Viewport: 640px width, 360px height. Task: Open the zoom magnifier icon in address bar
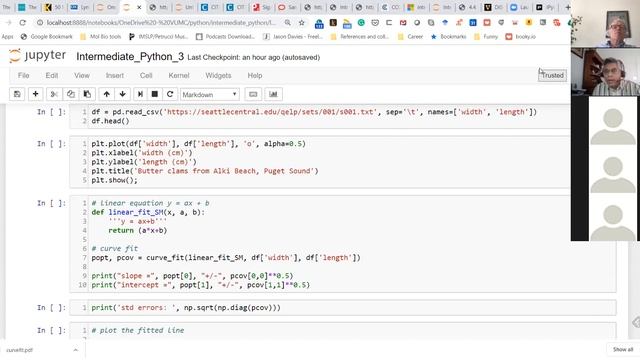(x=288, y=23)
